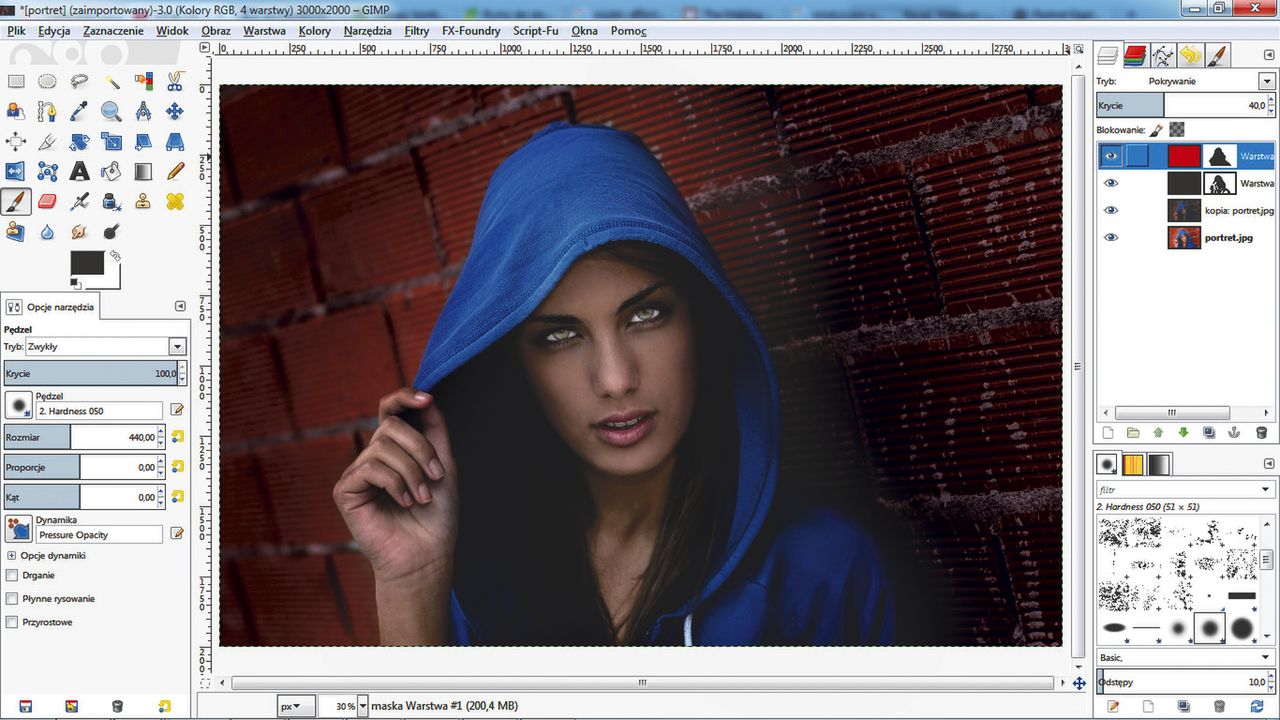Select the red layer thumbnail of top Warstwa
The image size is (1280, 720).
(1184, 156)
